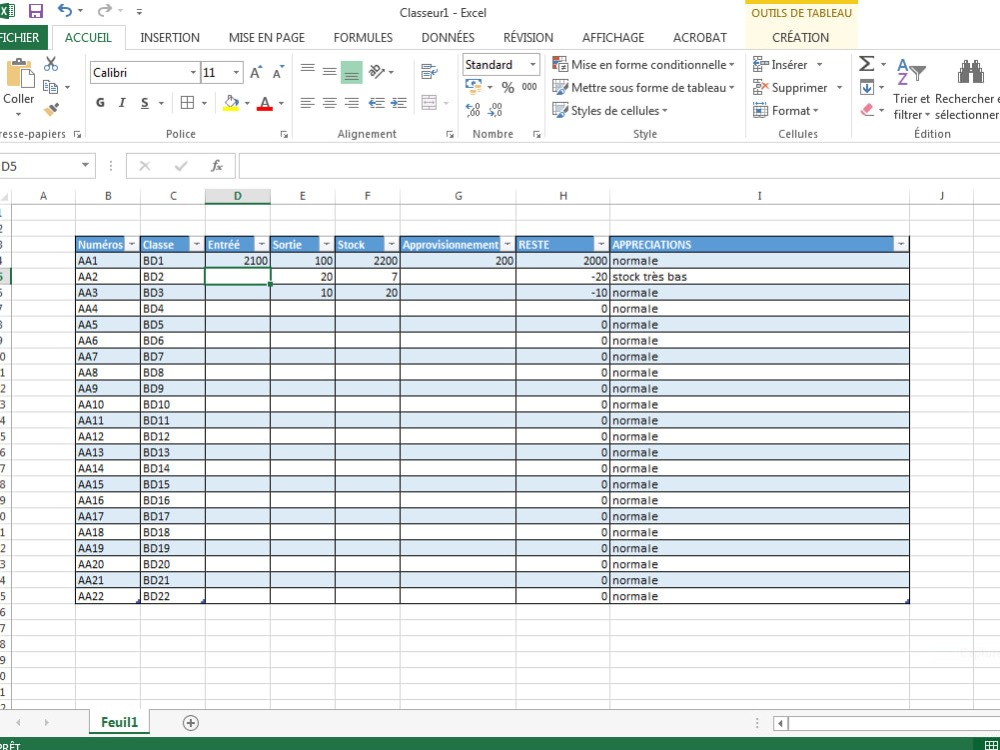Wrap text in the cell

[x=429, y=71]
